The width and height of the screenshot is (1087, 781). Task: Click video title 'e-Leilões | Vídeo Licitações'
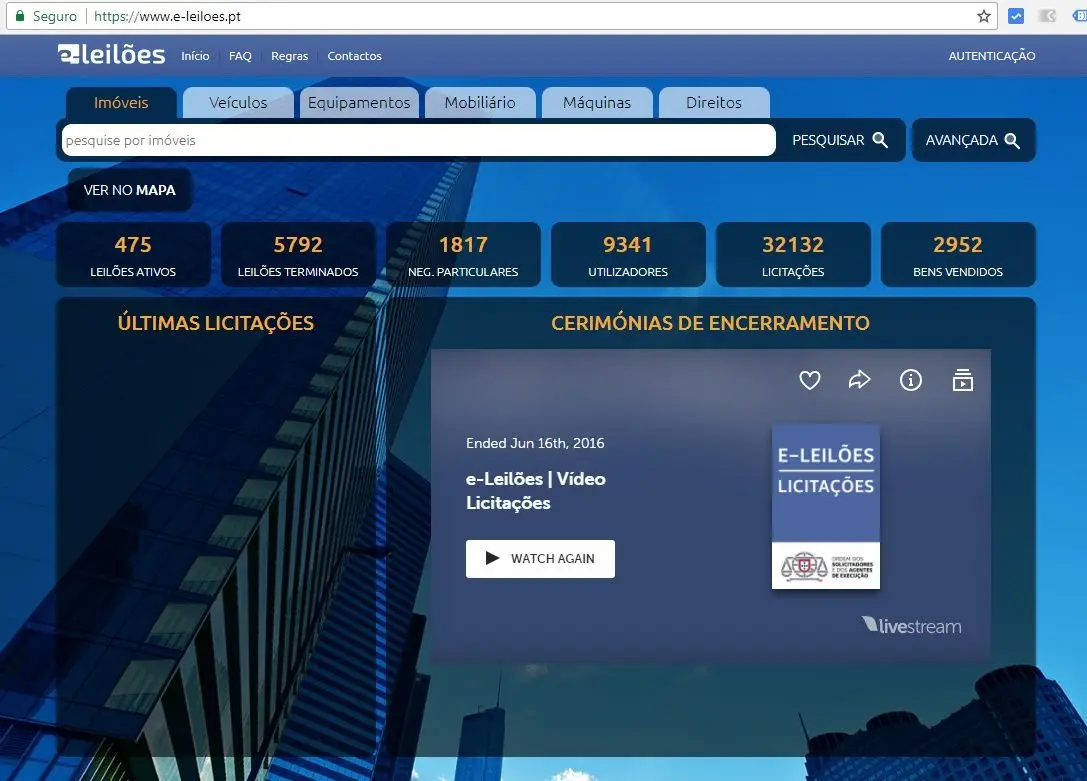pos(536,491)
